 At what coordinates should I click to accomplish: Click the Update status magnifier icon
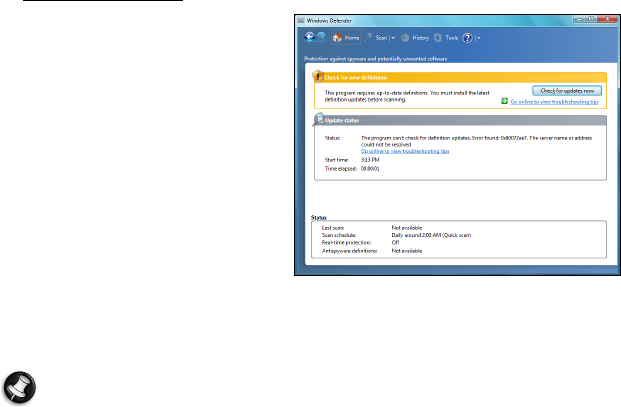(x=319, y=119)
